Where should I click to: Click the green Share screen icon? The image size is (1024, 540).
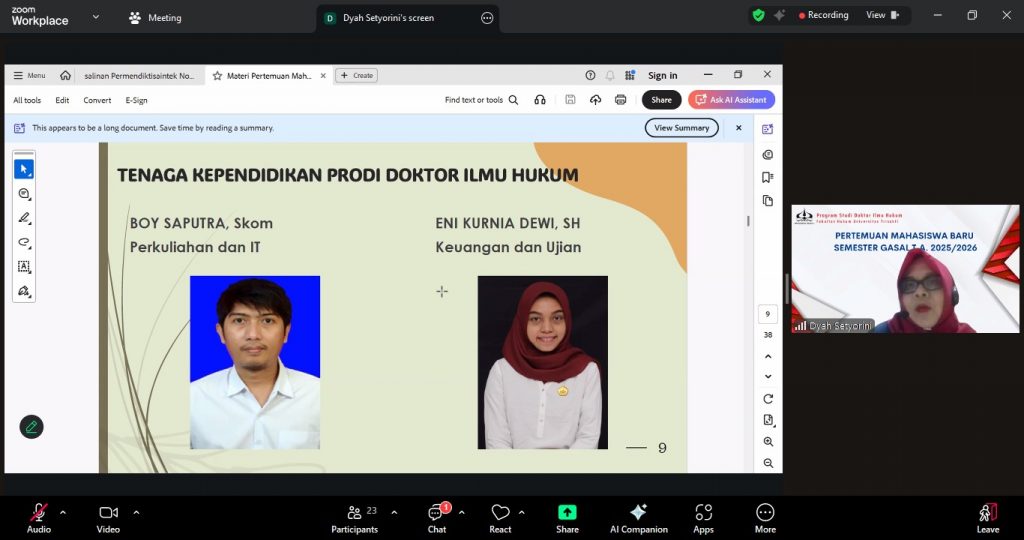567,512
